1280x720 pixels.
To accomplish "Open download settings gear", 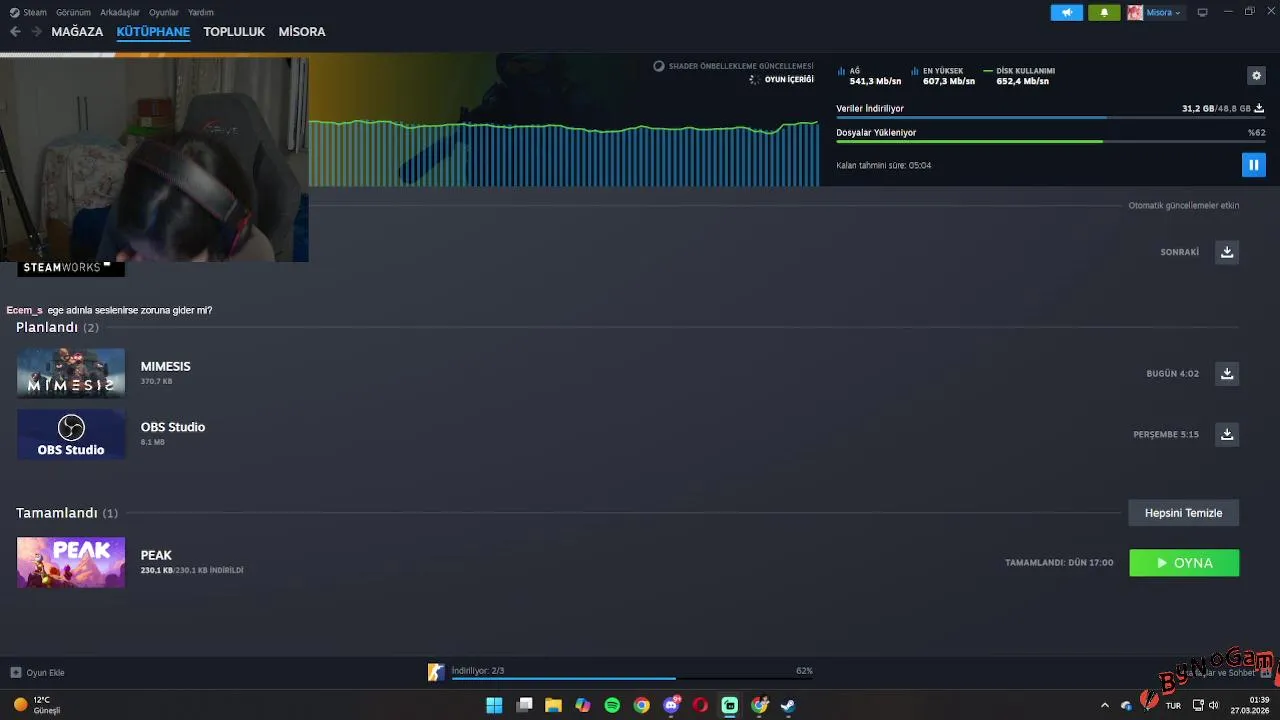I will (1256, 76).
